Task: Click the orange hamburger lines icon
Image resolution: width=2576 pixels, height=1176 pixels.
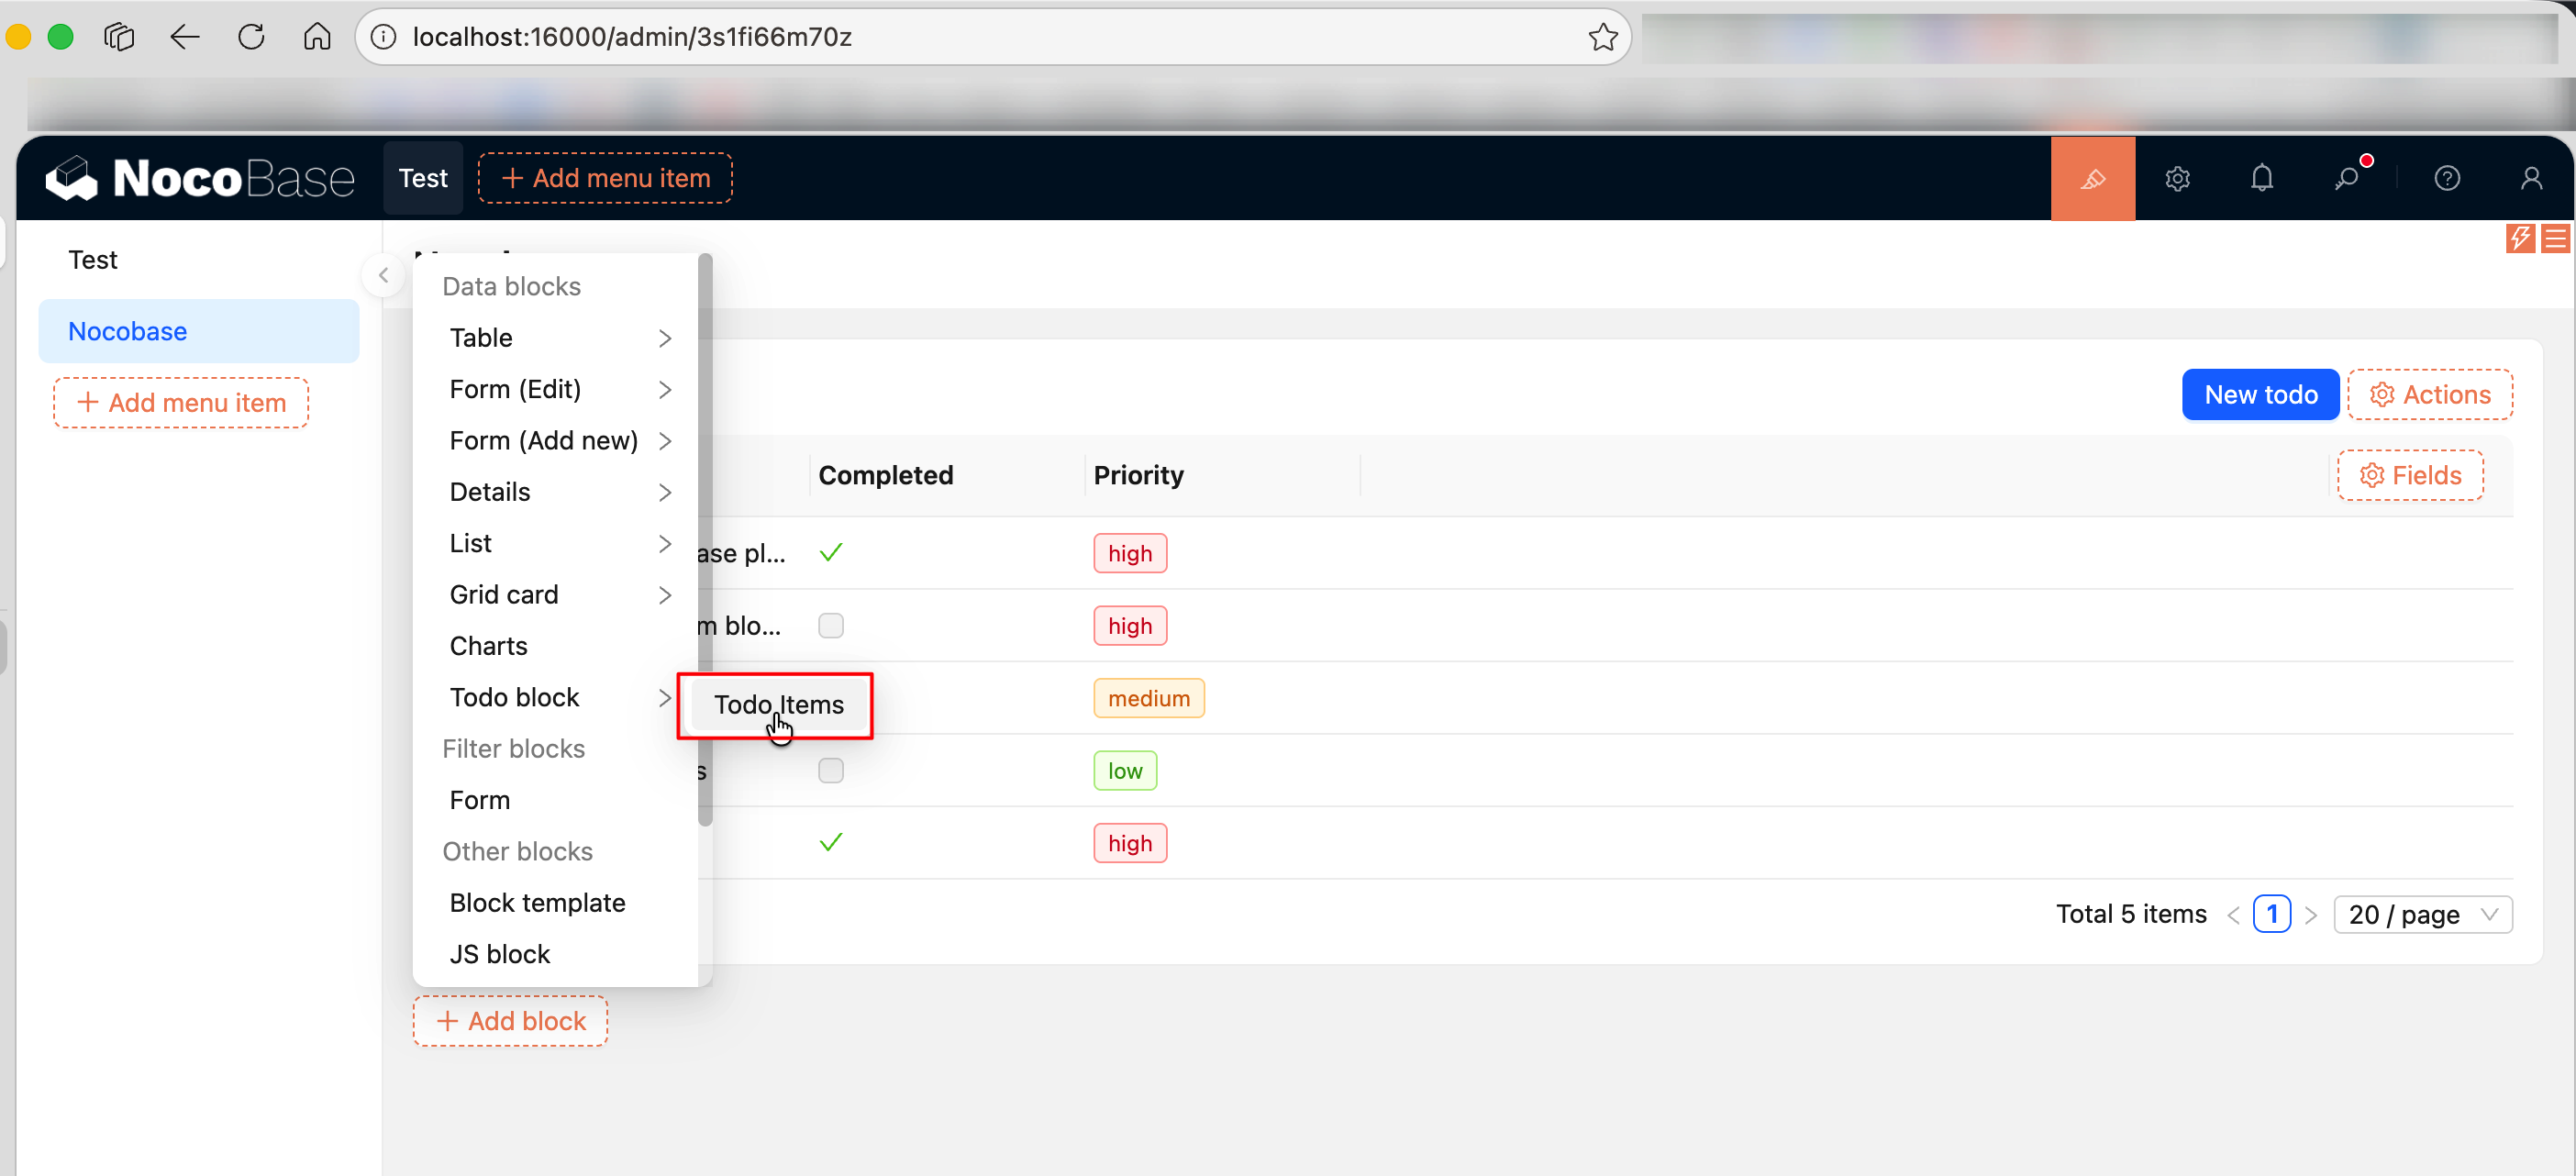Action: [2555, 238]
